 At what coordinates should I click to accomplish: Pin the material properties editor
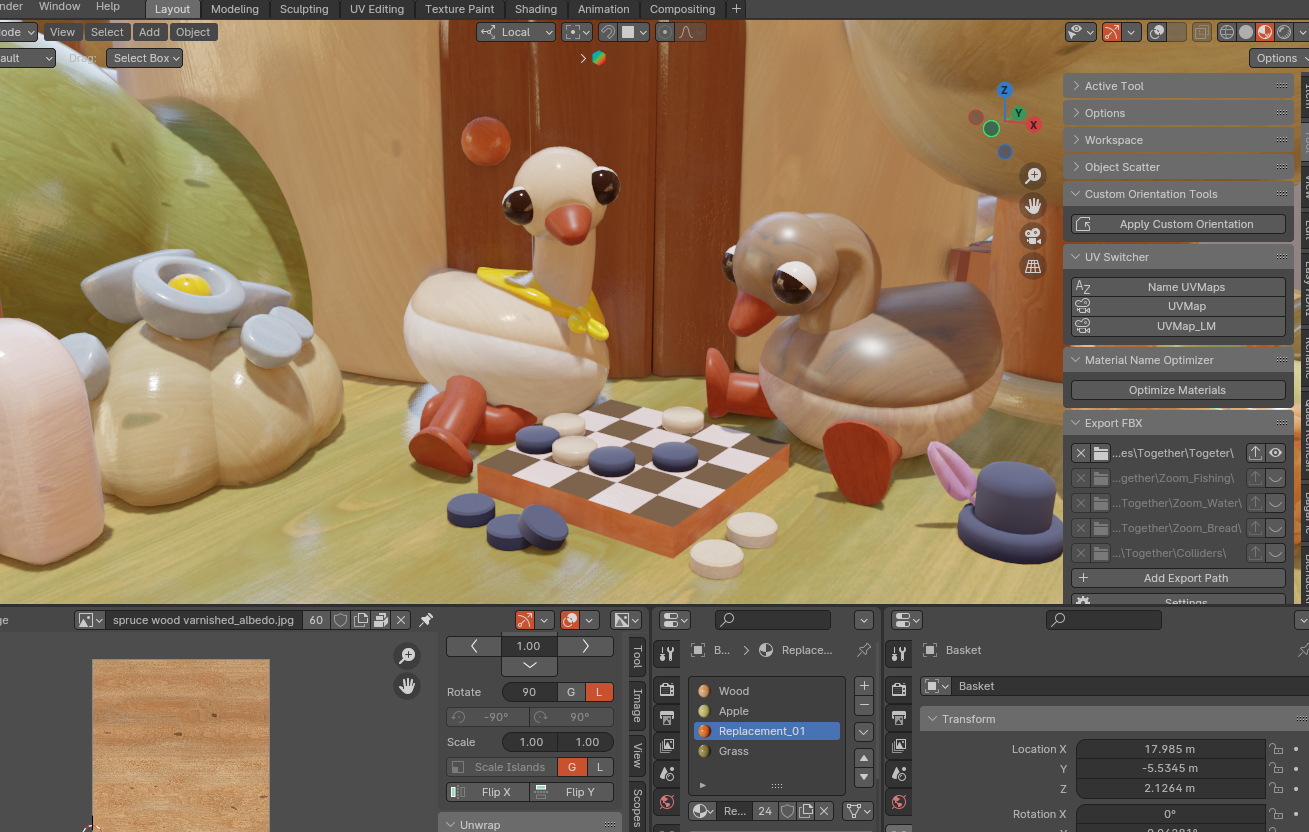[864, 650]
